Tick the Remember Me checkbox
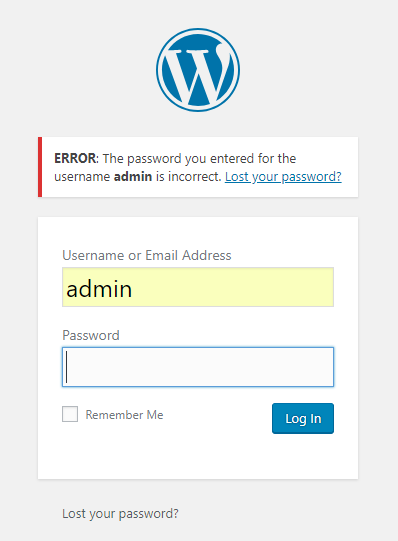This screenshot has height=541, width=398. tap(70, 414)
